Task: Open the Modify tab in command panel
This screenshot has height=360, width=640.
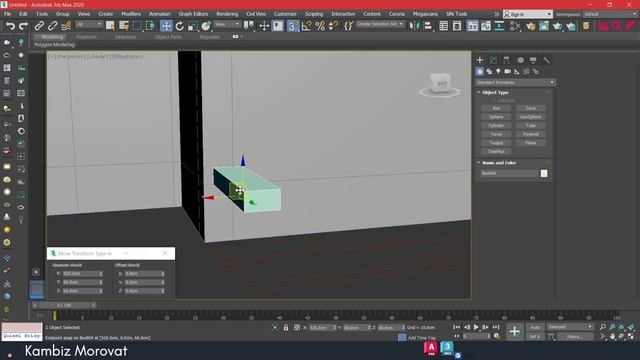Action: pyautogui.click(x=493, y=60)
